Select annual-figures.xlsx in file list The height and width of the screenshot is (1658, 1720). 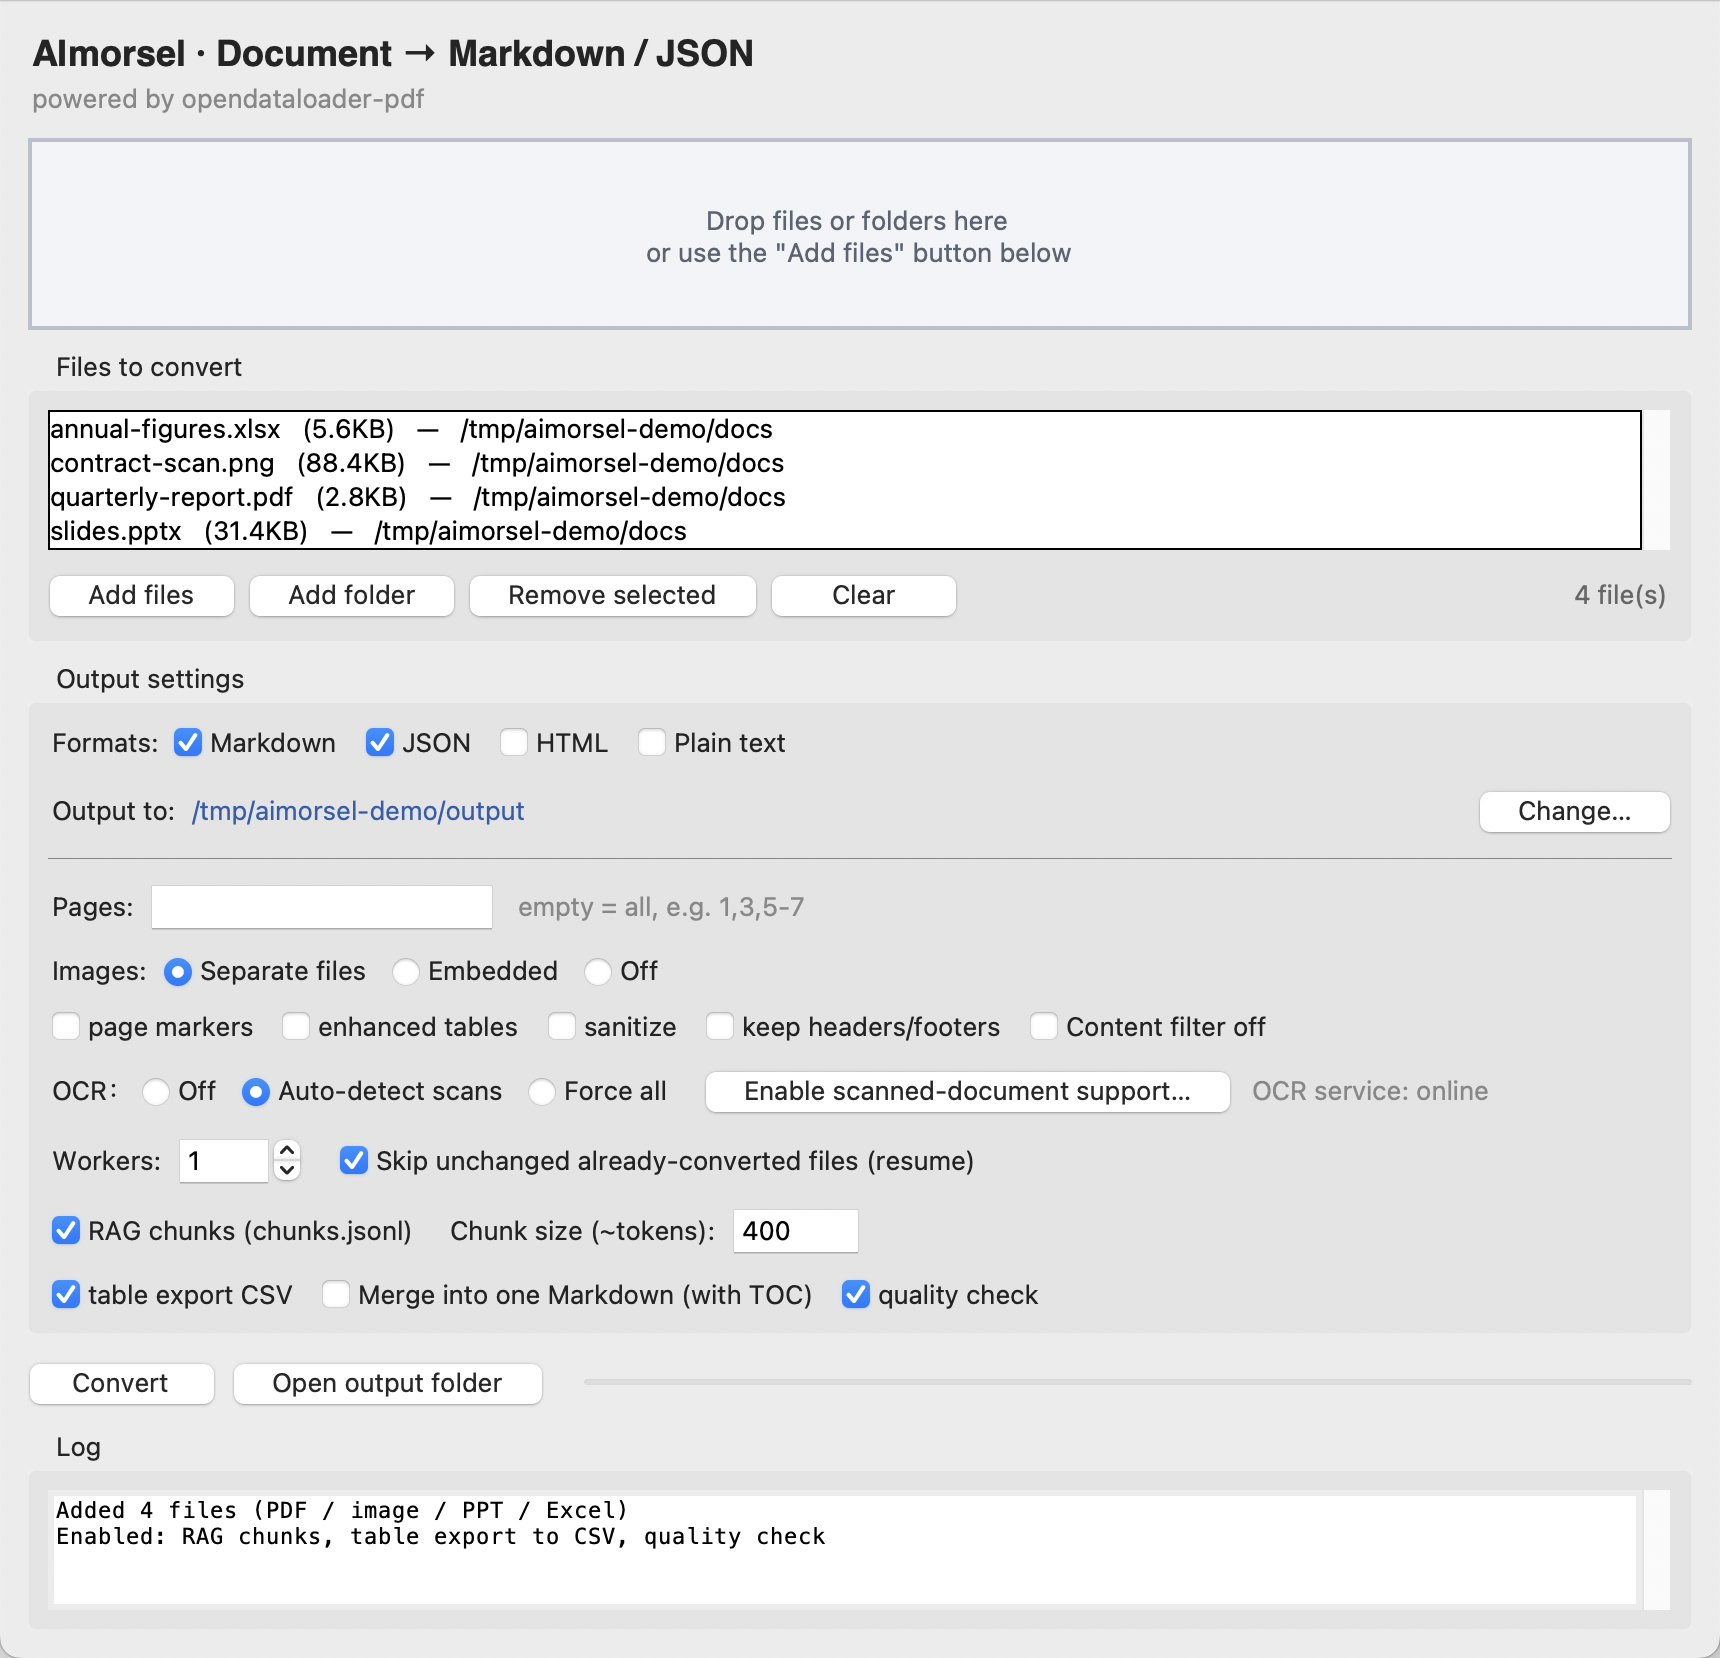(845, 429)
